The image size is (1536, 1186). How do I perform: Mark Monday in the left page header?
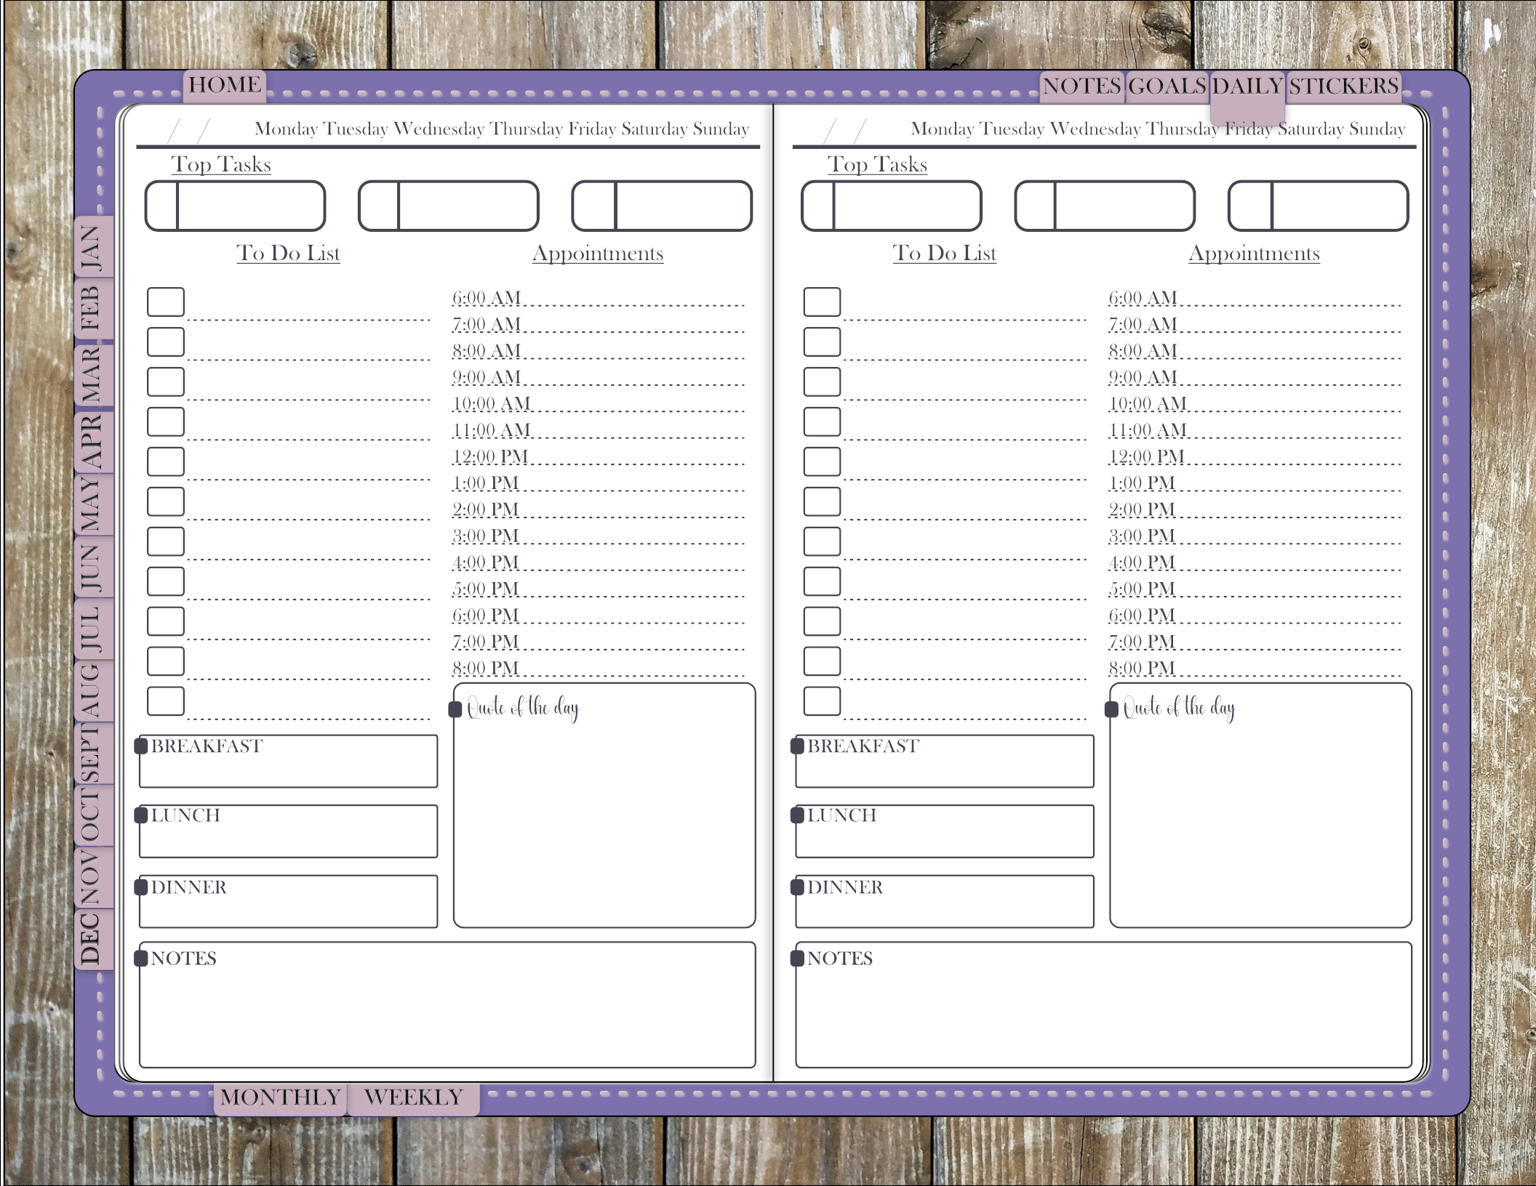[286, 129]
